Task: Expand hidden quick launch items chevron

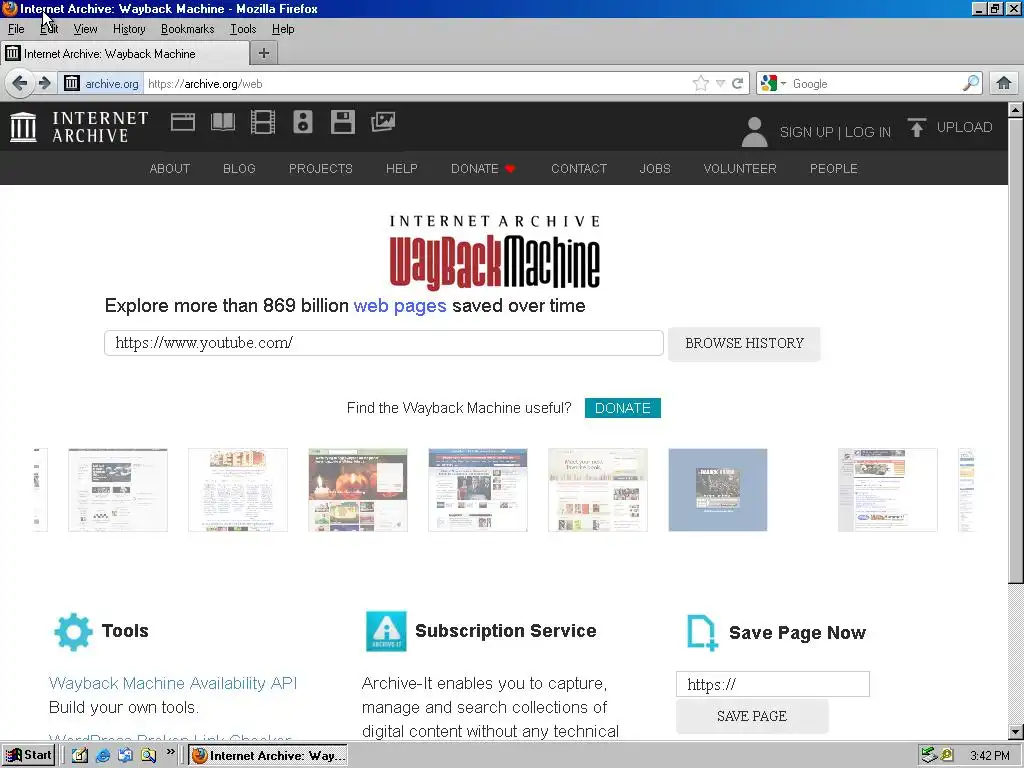Action: click(x=170, y=752)
